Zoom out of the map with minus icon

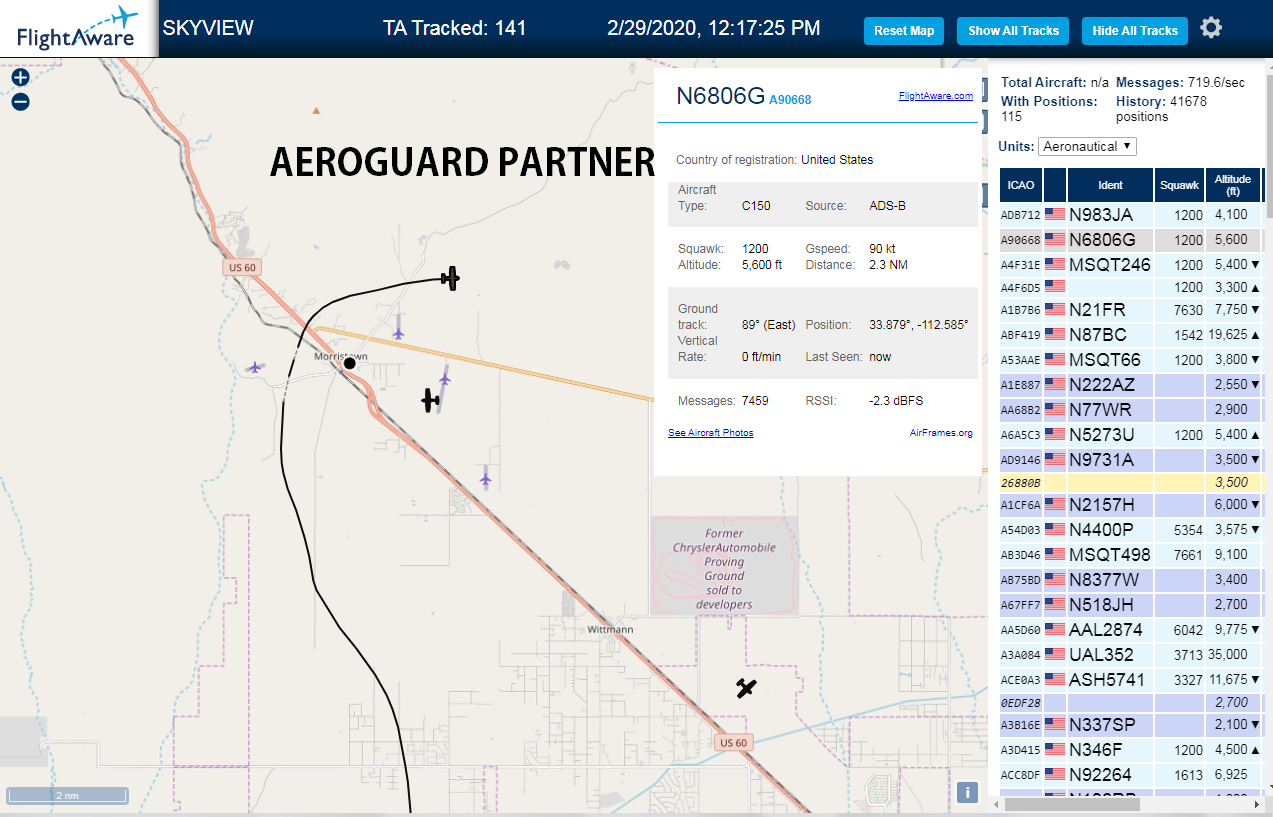pos(20,101)
